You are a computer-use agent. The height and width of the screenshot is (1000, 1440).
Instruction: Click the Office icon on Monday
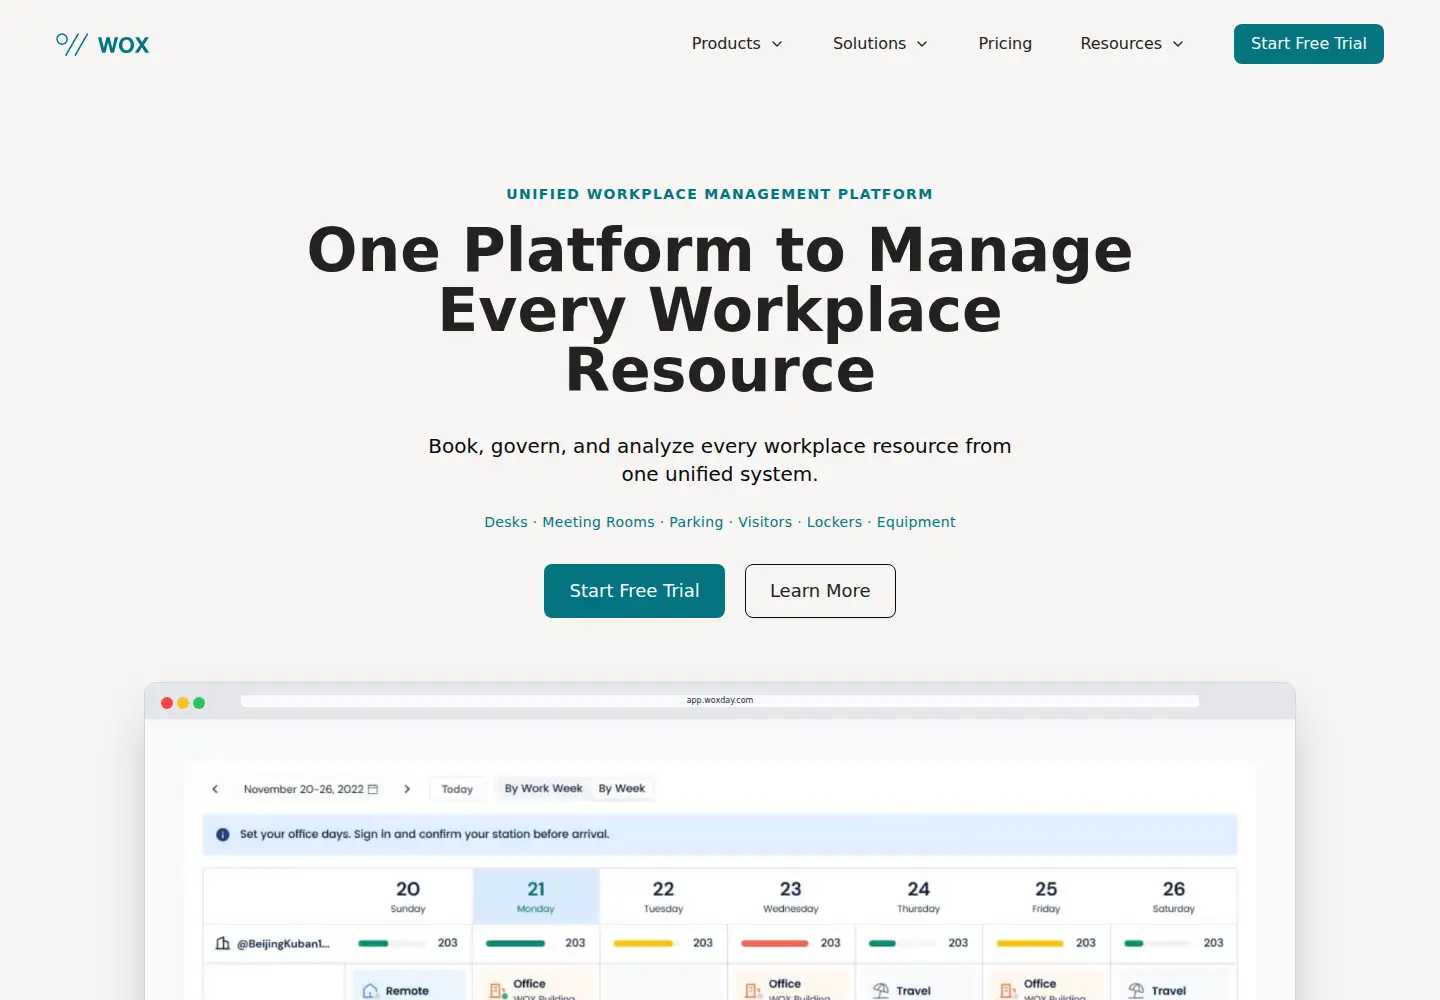tap(498, 991)
